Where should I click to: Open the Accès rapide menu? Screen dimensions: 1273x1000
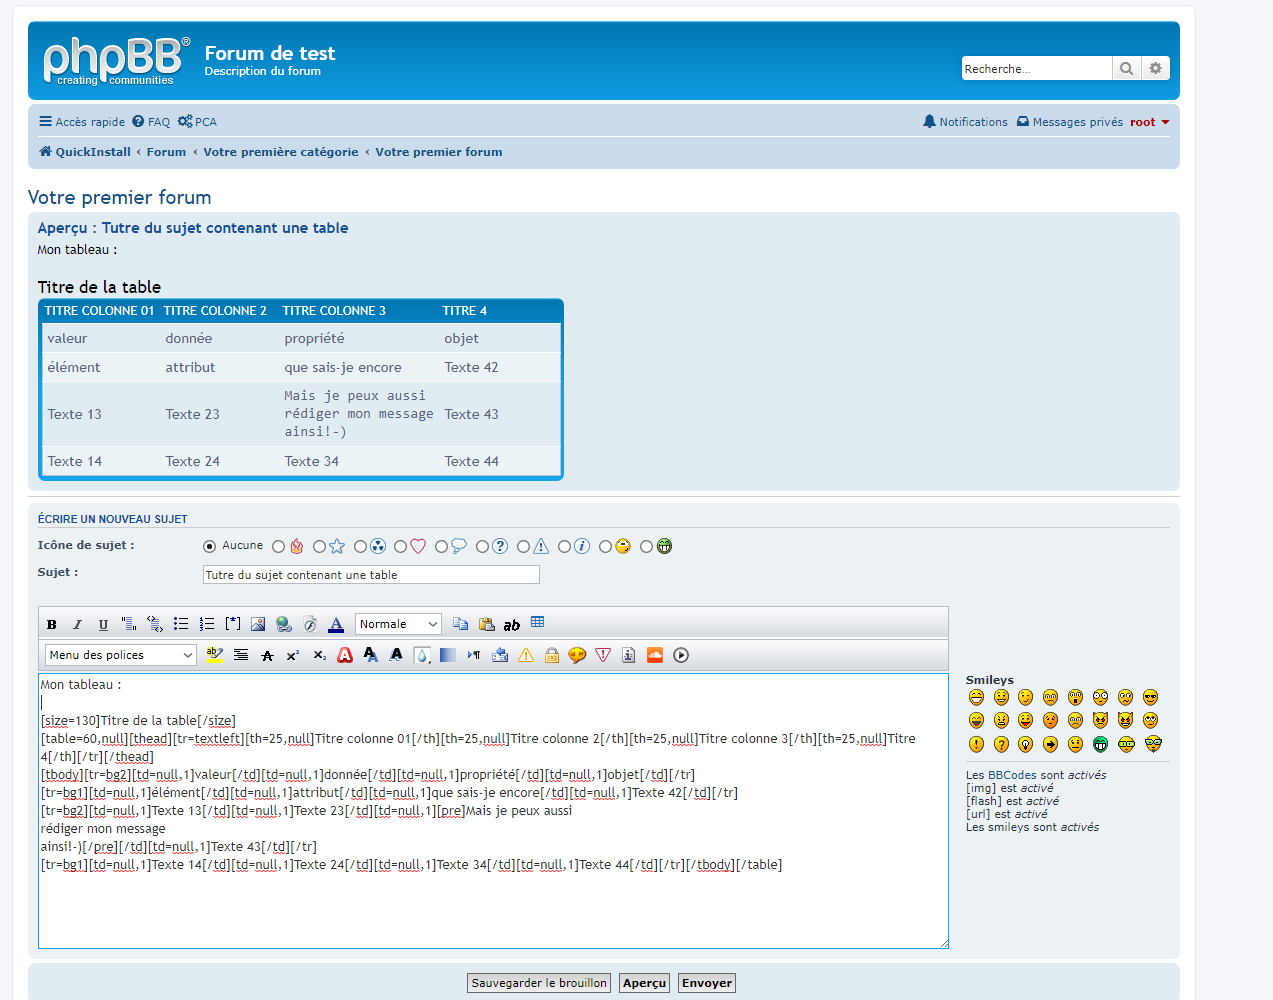82,122
